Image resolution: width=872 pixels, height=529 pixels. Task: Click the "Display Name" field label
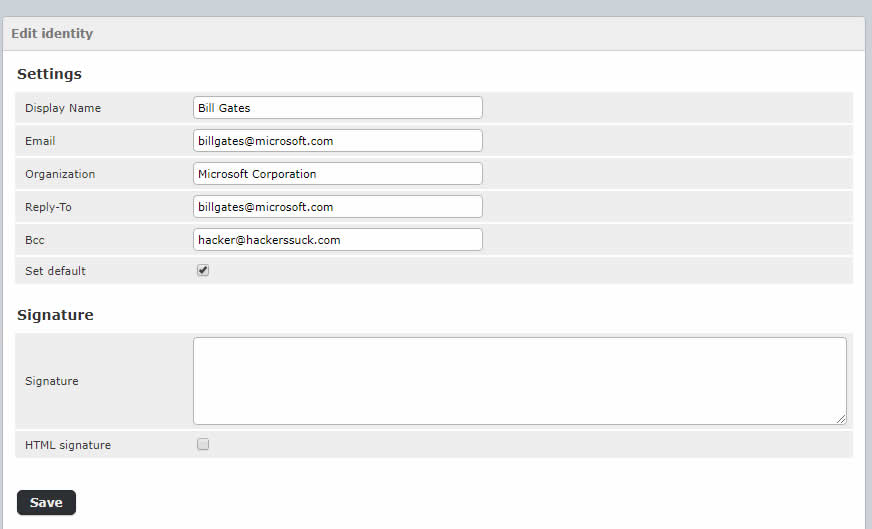point(63,108)
